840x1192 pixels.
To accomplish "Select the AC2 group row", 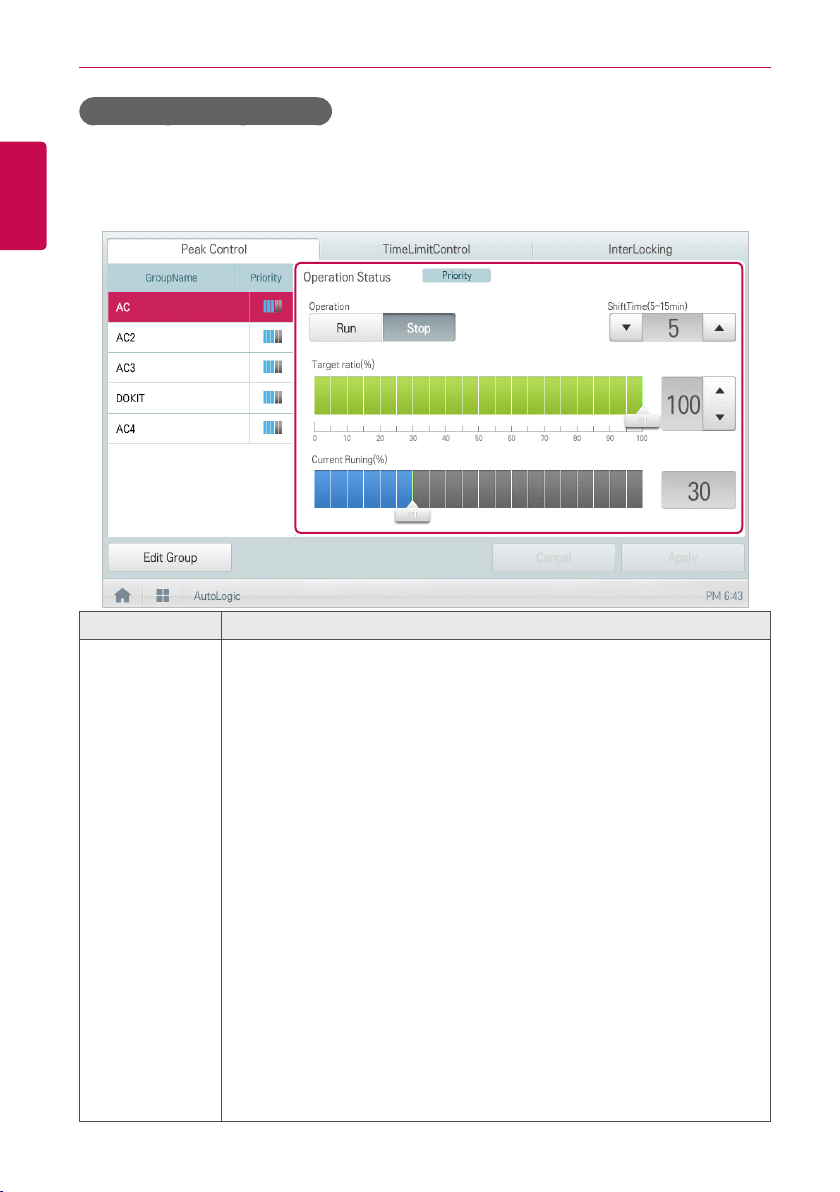I will [200, 338].
